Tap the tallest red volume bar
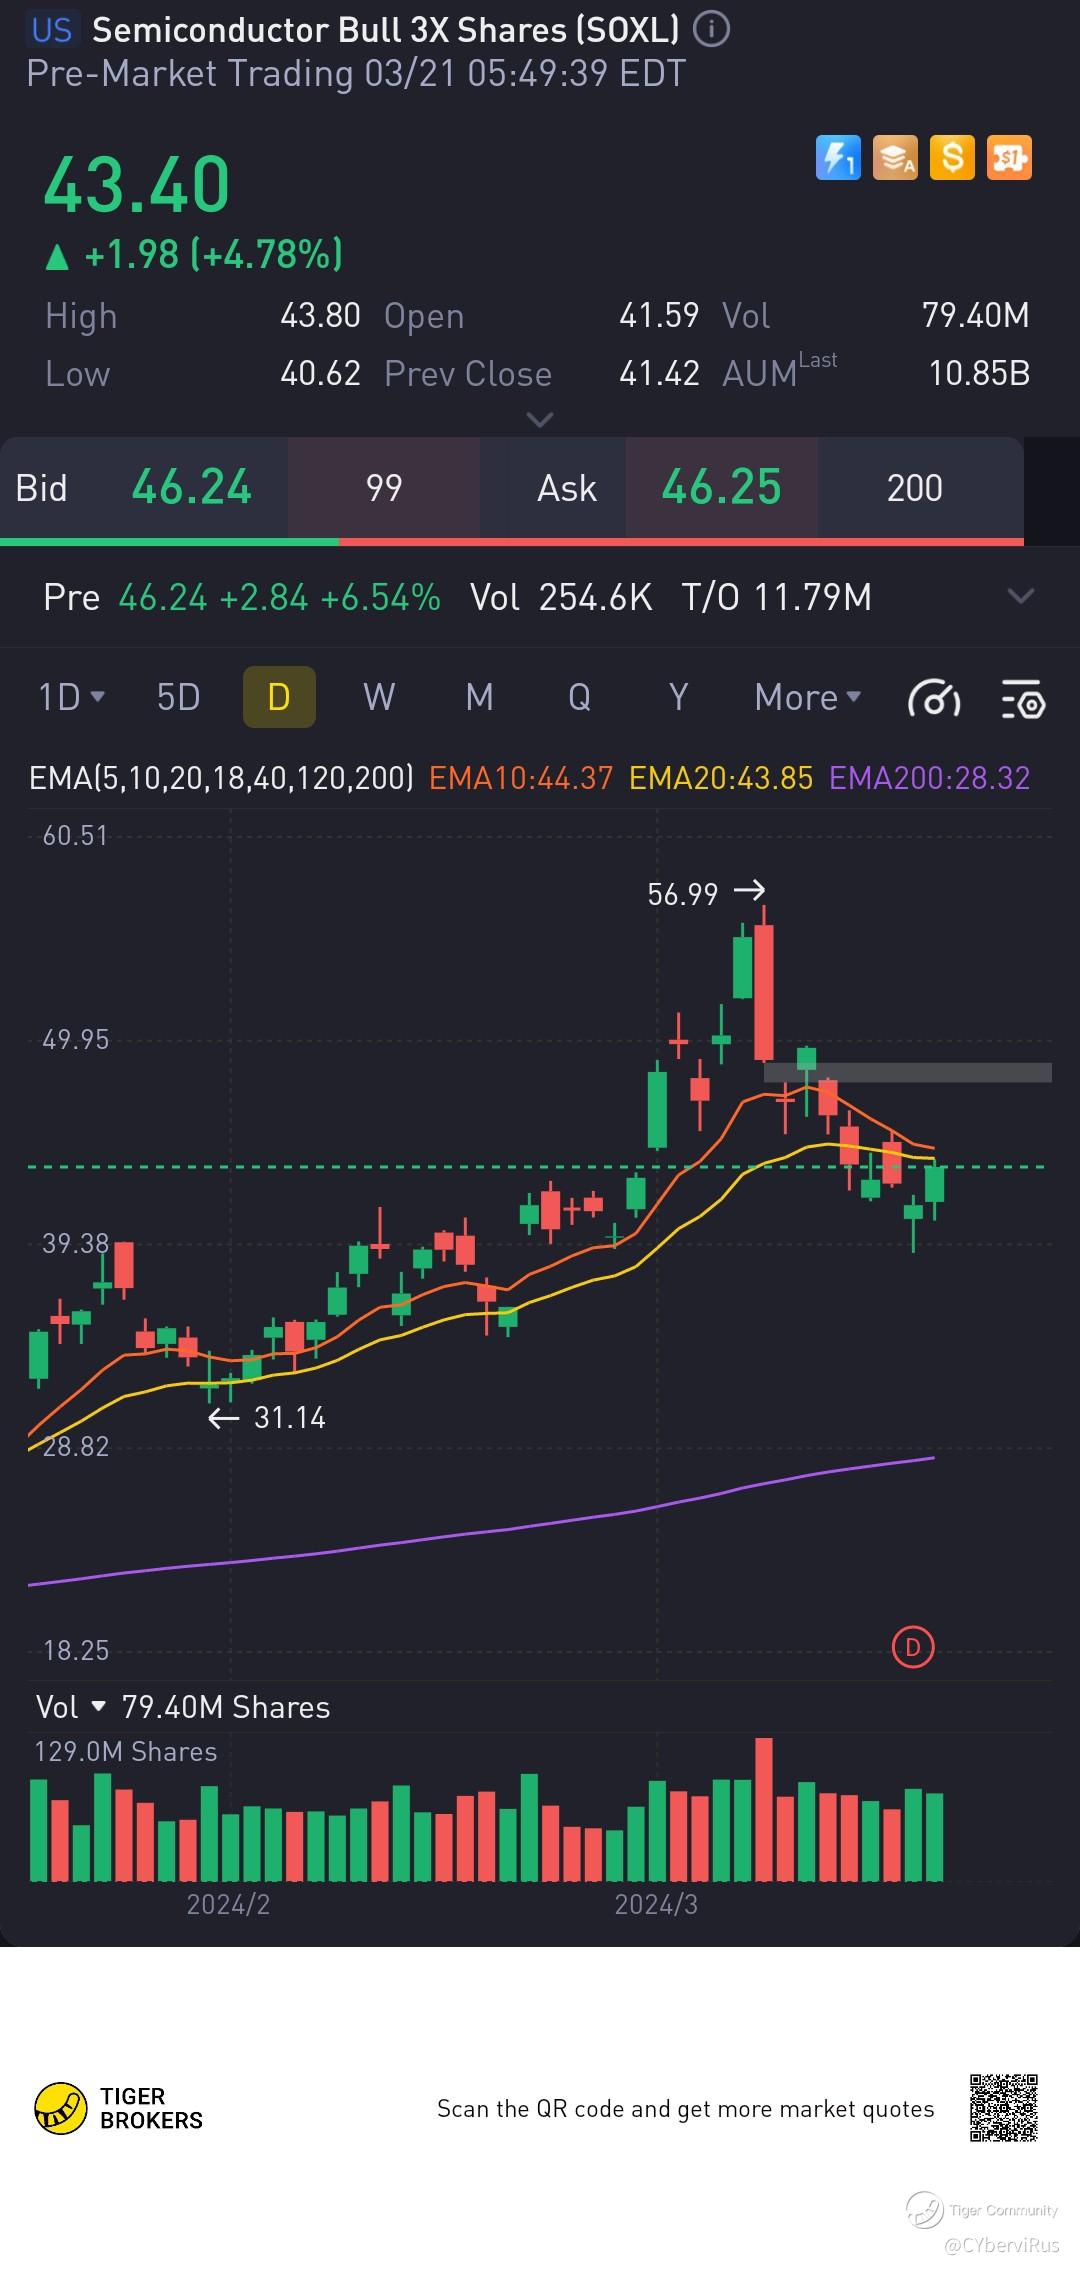1080x2270 pixels. coord(764,1810)
